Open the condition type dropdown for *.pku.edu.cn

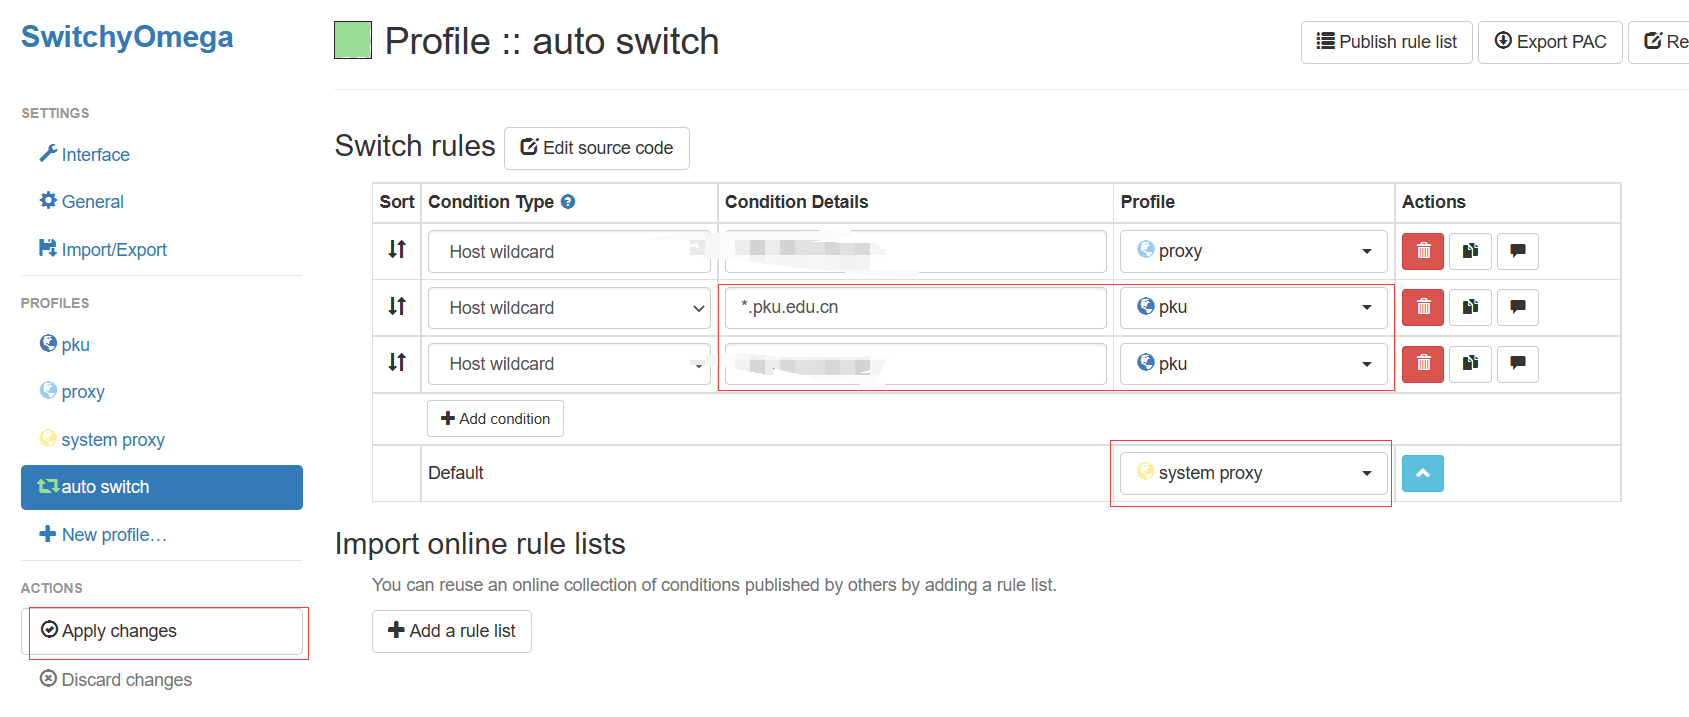[569, 308]
